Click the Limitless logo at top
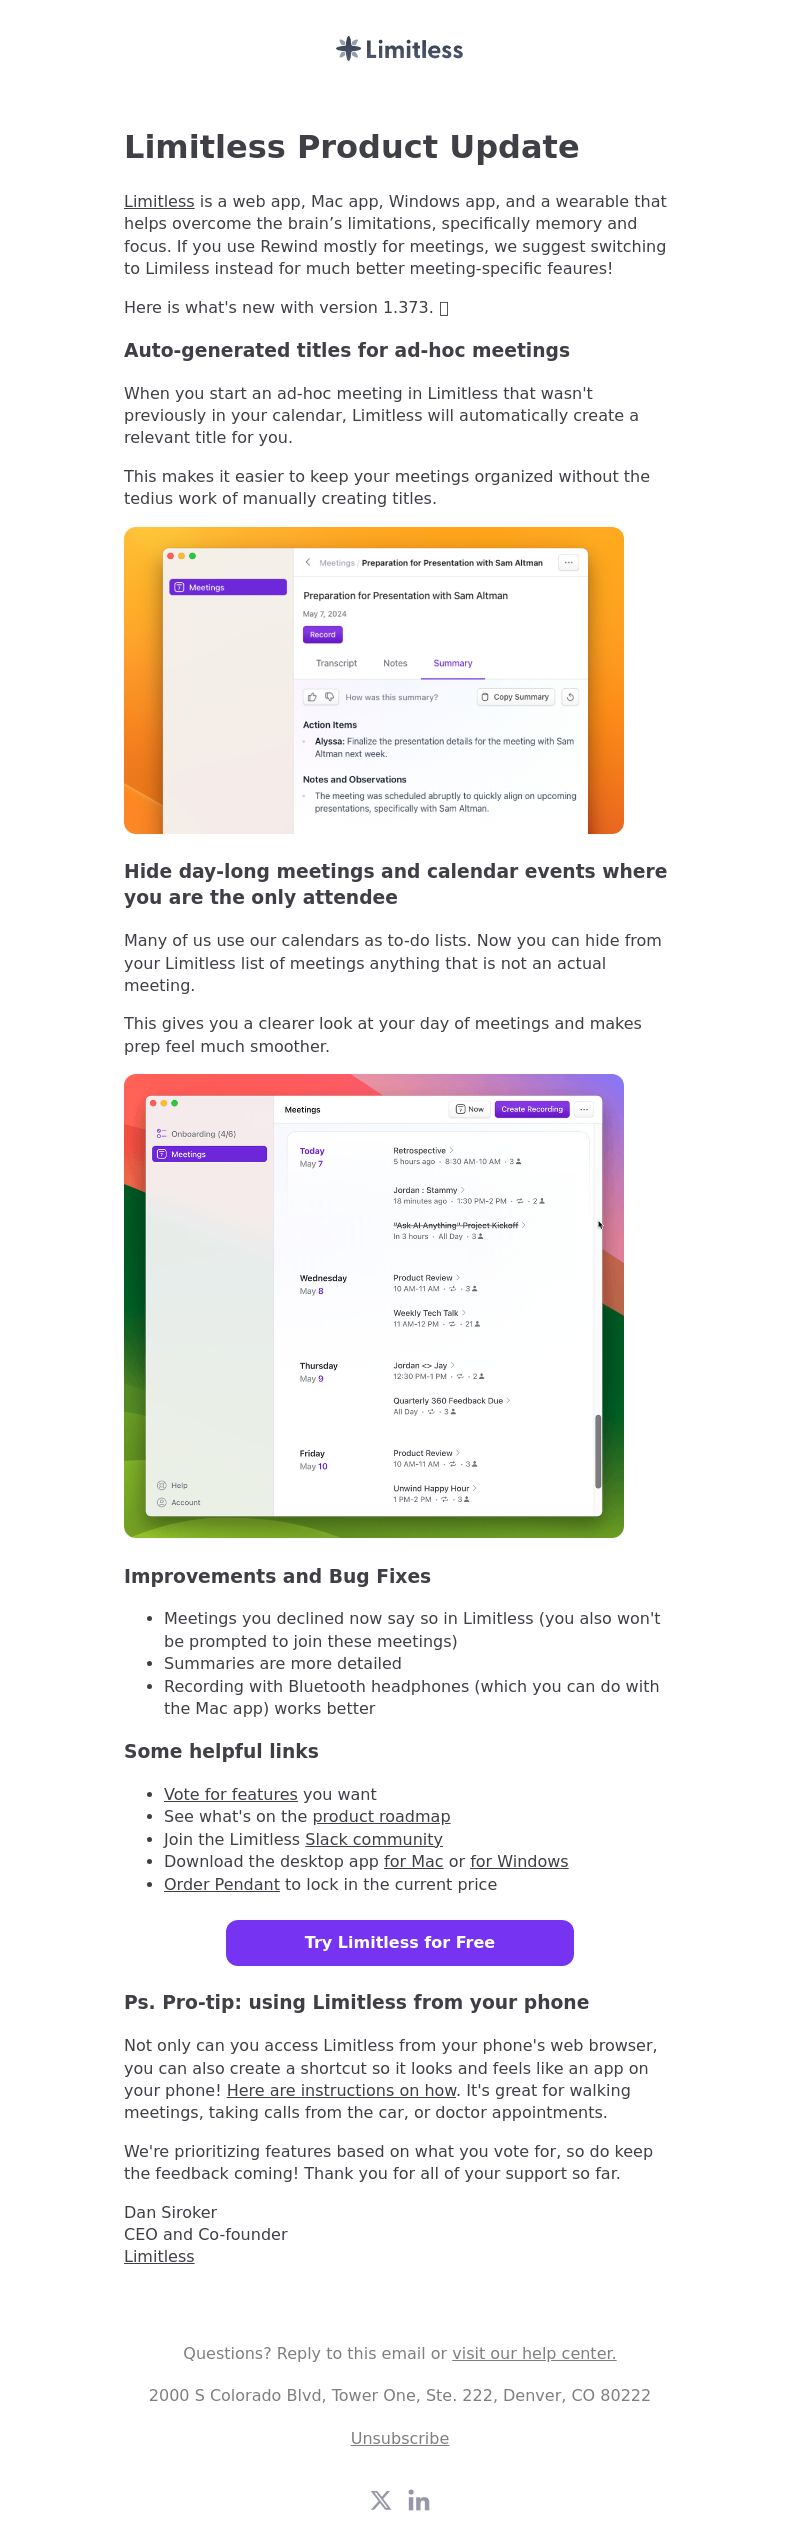The height and width of the screenshot is (2546, 800). (x=400, y=49)
